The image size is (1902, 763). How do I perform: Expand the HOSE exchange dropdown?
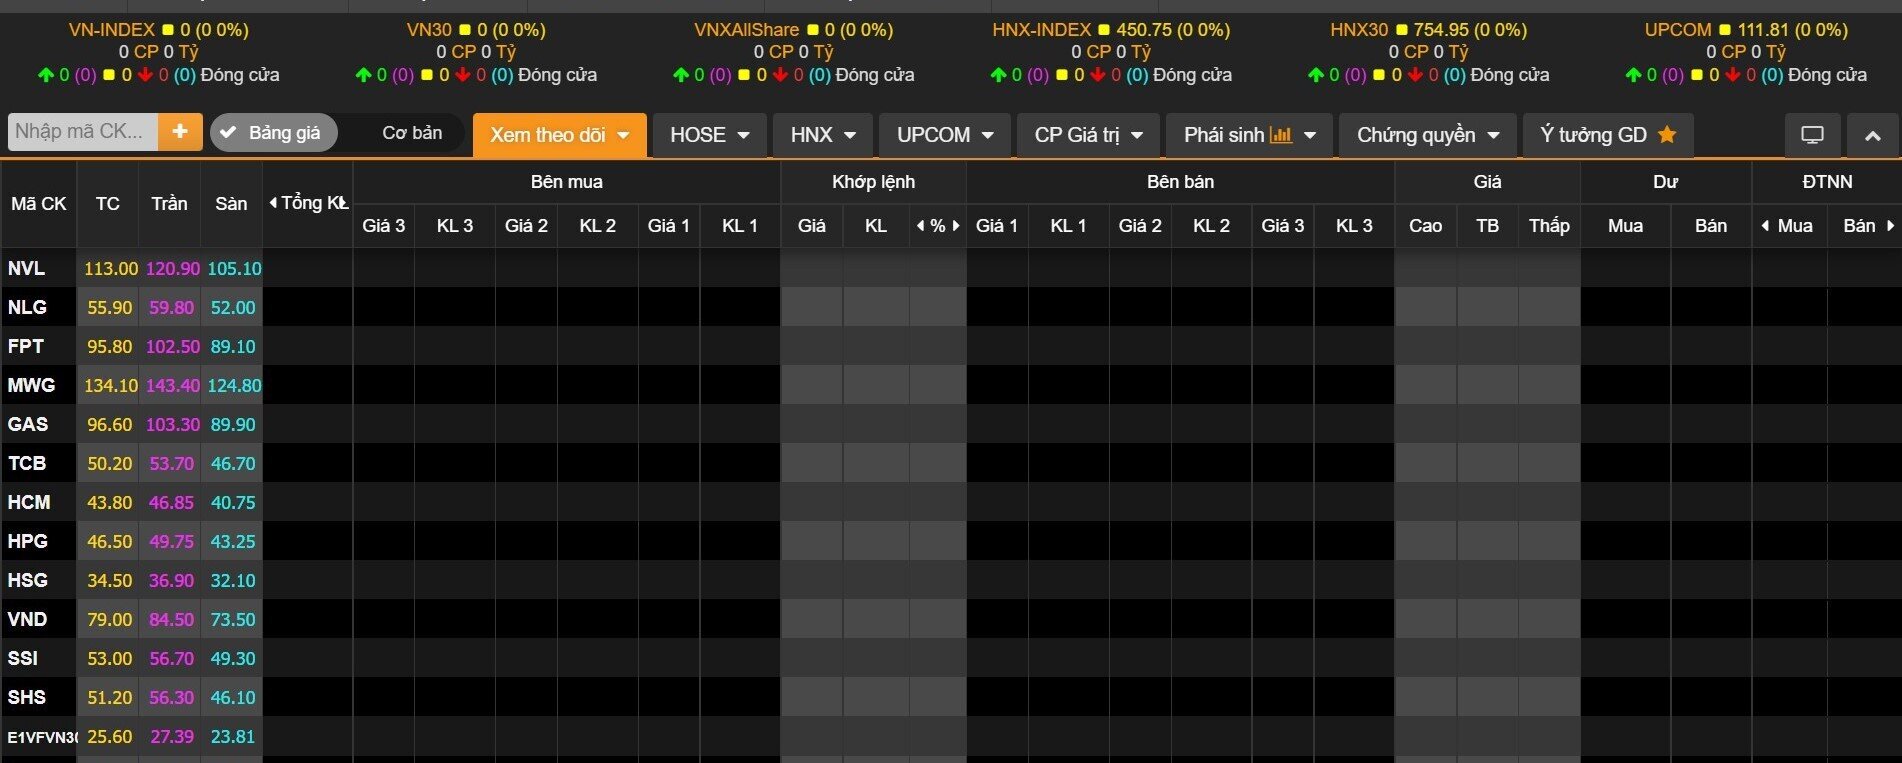click(x=709, y=135)
